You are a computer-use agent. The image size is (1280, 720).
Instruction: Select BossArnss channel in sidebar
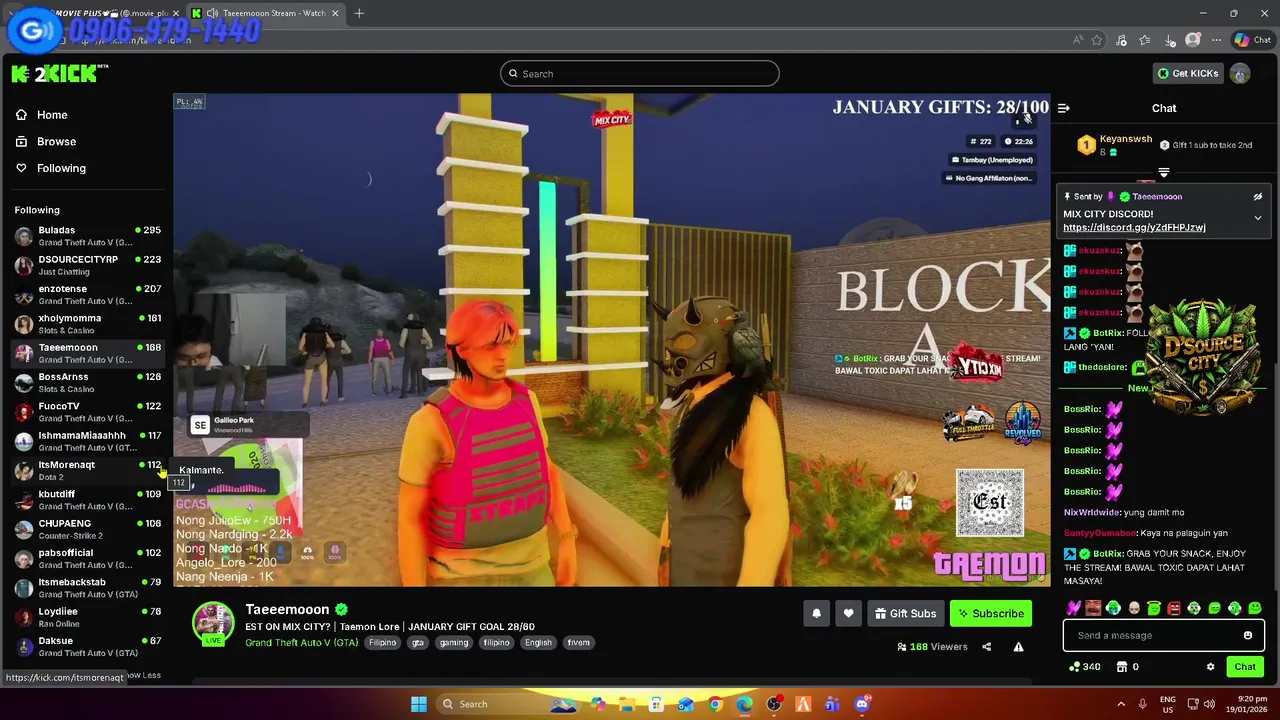coord(87,382)
